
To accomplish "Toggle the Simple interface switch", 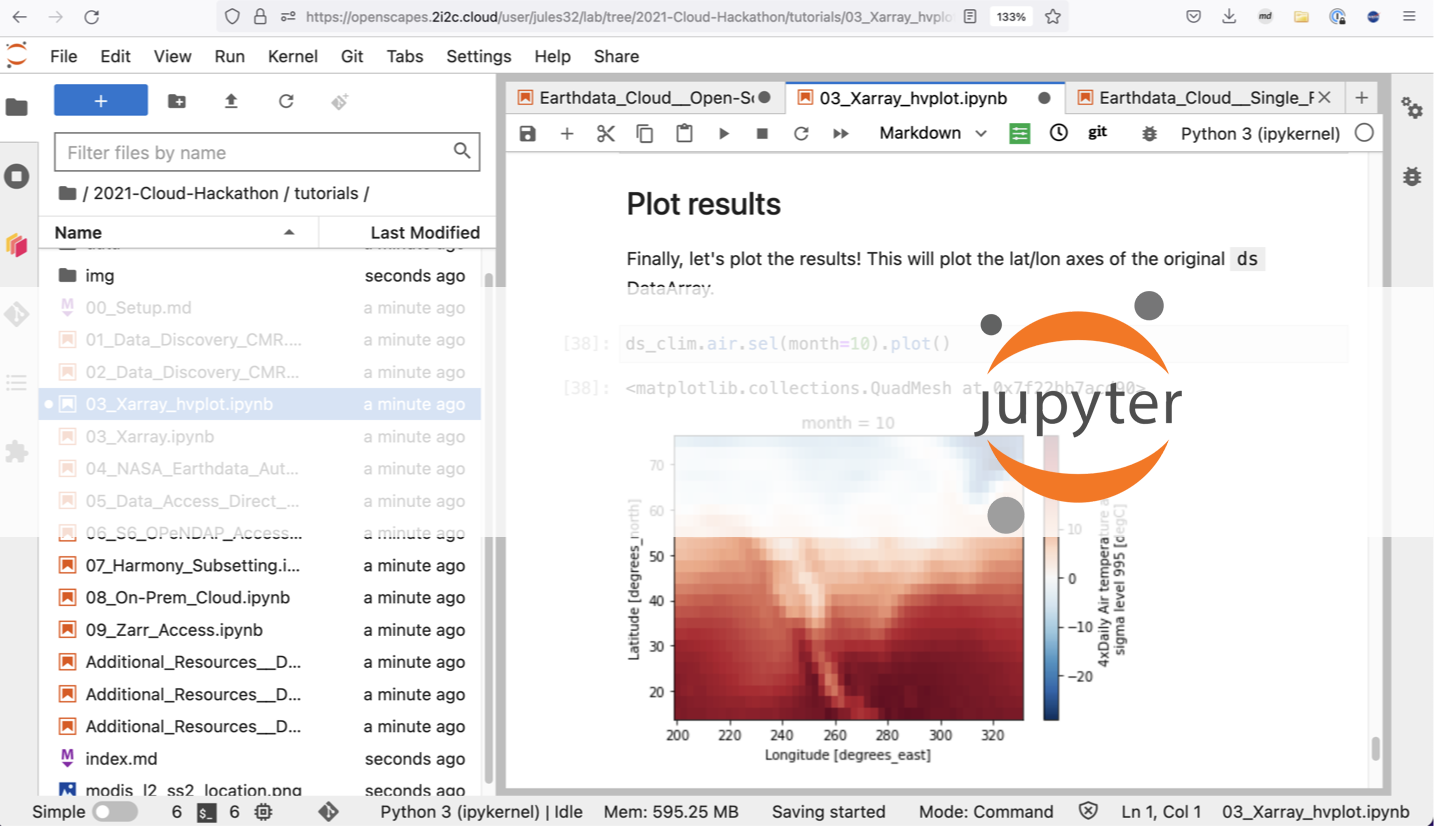I will coord(114,811).
